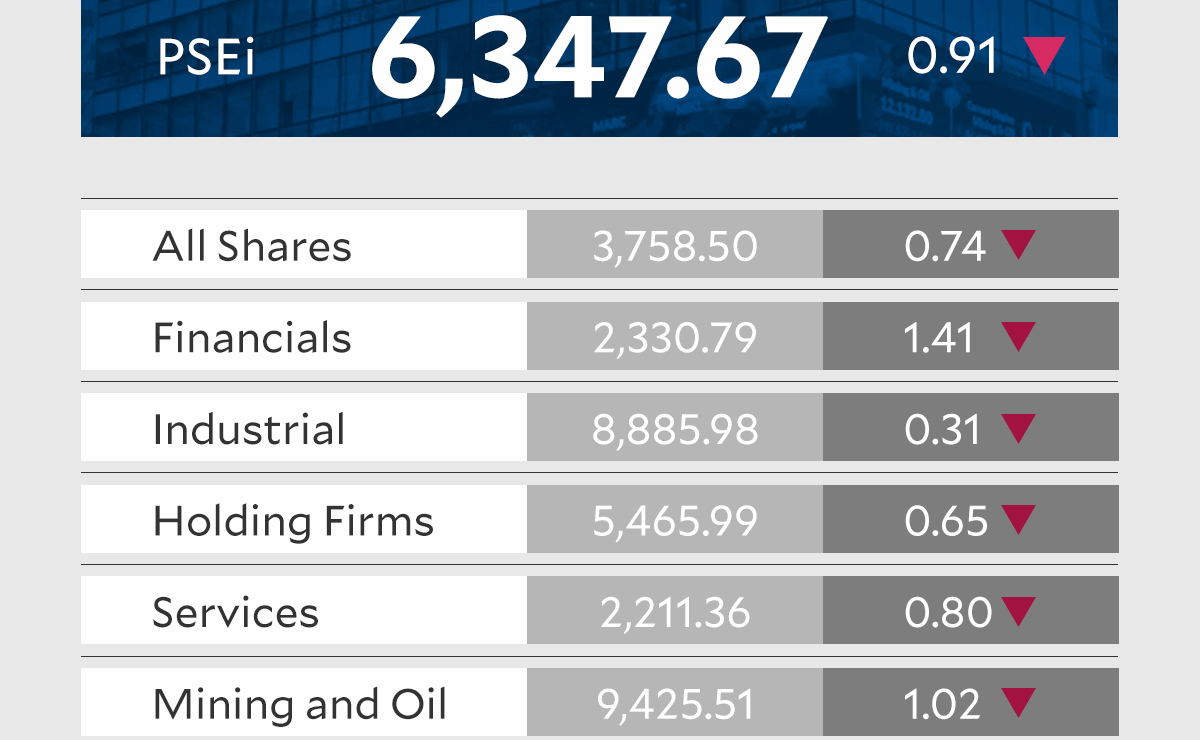
Task: Click the All Shares value 3,758.50
Action: click(675, 246)
